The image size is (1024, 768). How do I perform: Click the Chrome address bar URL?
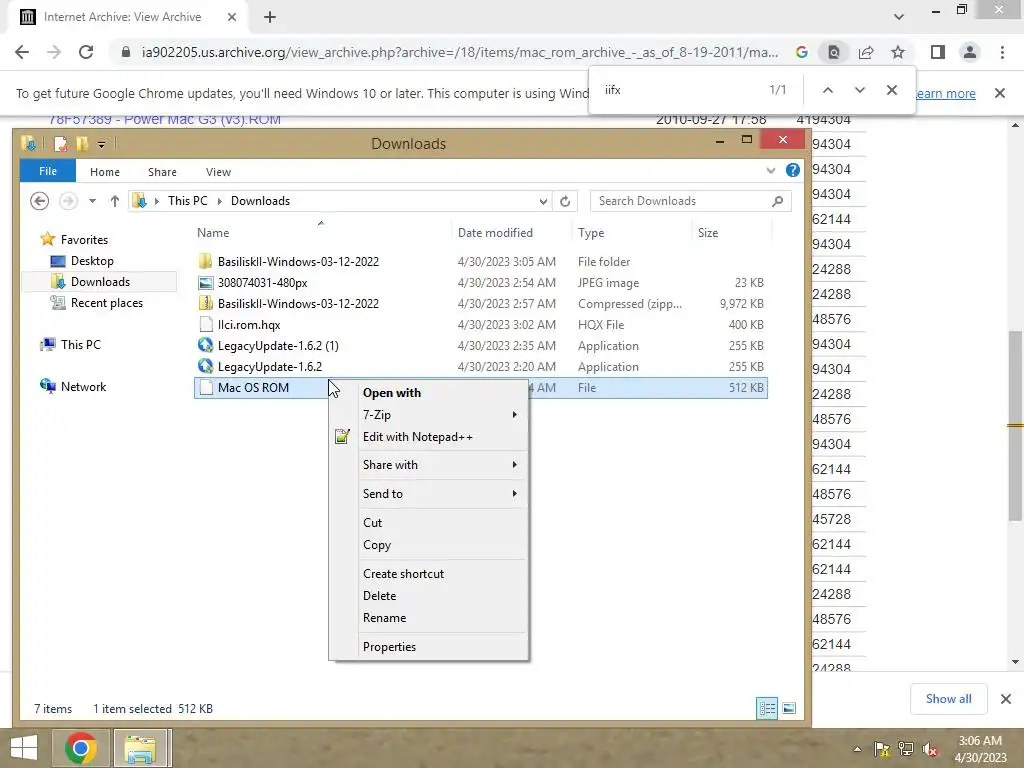click(x=460, y=52)
